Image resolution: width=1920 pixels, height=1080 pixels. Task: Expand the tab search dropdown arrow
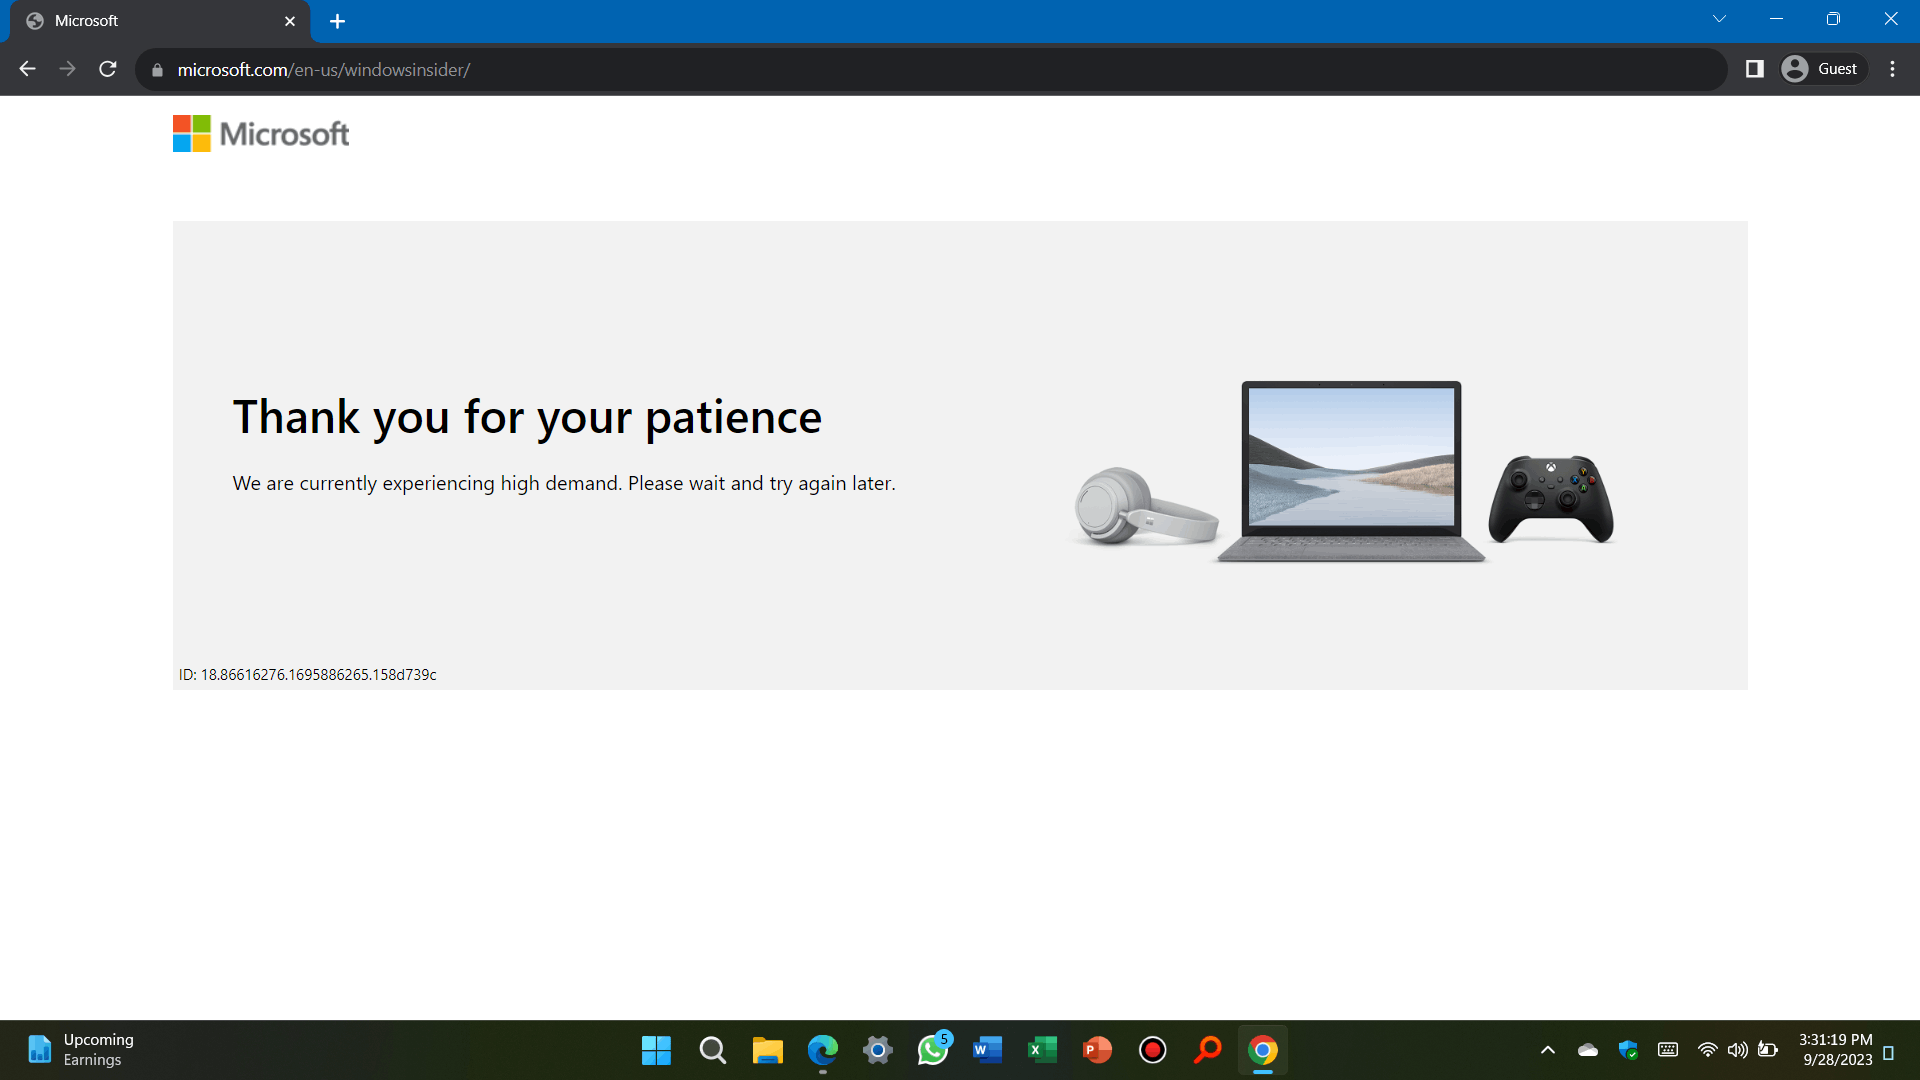1719,19
